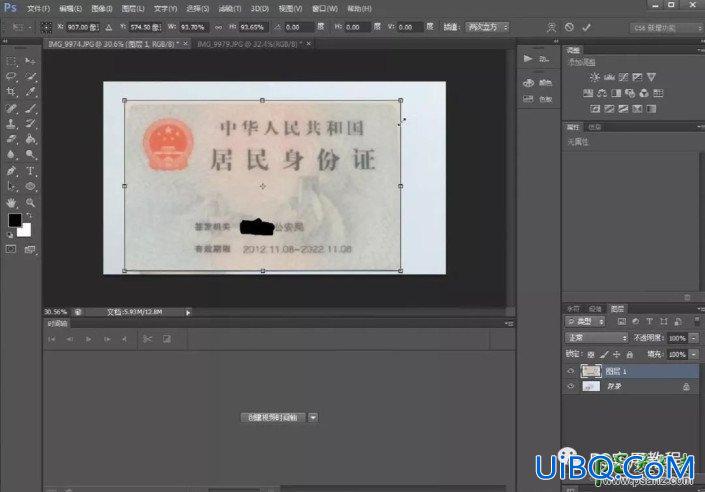Screen dimensions: 705x492
Task: Switch to warp mode icon
Action: click(x=552, y=27)
